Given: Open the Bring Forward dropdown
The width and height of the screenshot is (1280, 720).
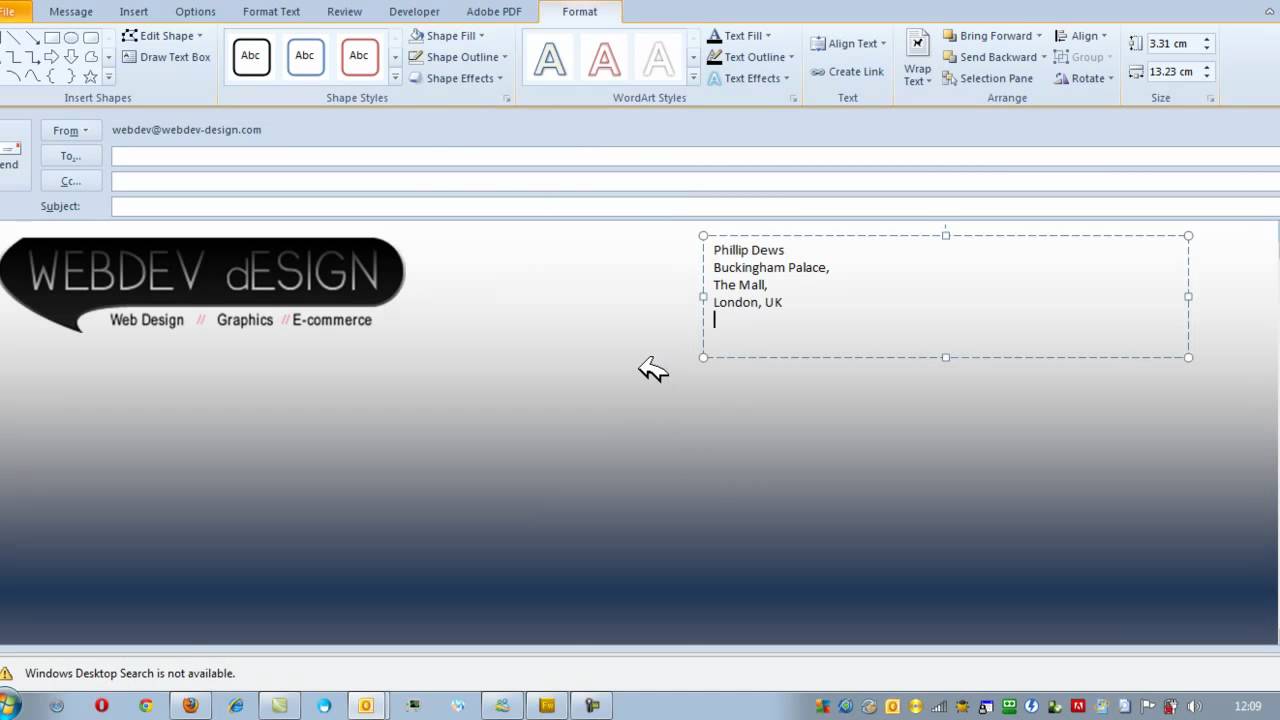Looking at the screenshot, I should click(992, 36).
